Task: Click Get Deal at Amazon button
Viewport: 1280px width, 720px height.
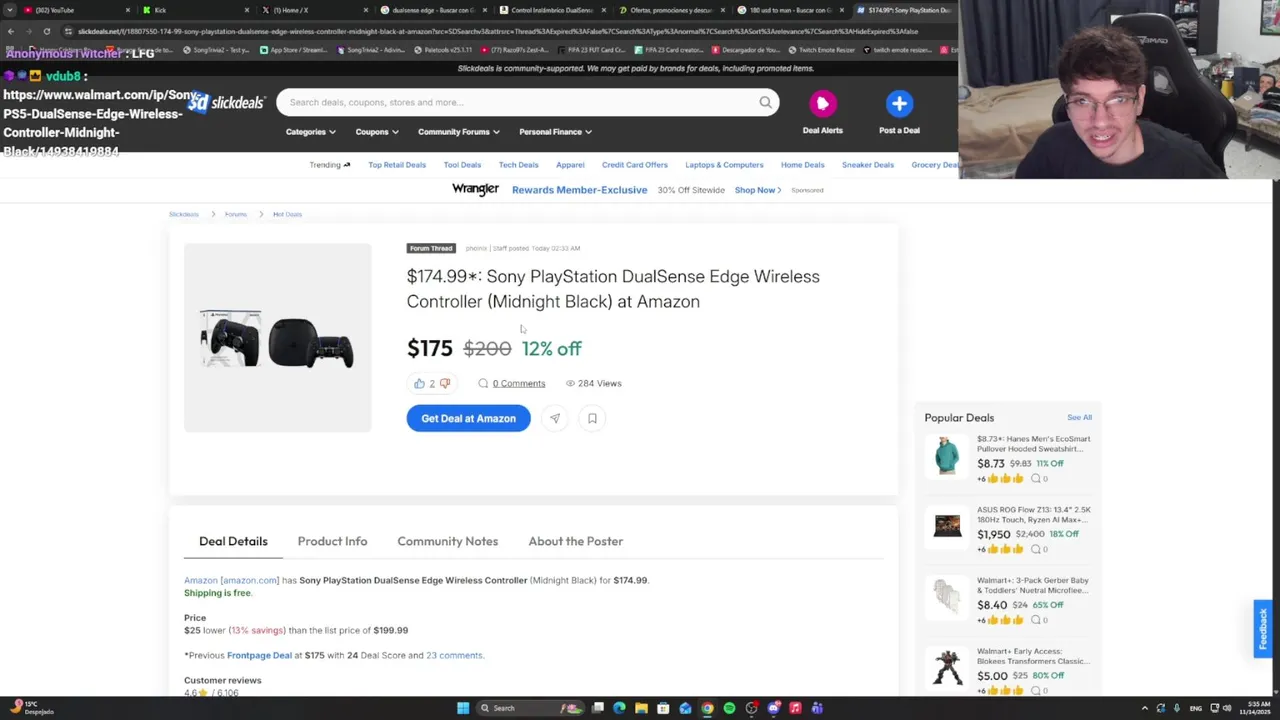Action: pos(468,418)
